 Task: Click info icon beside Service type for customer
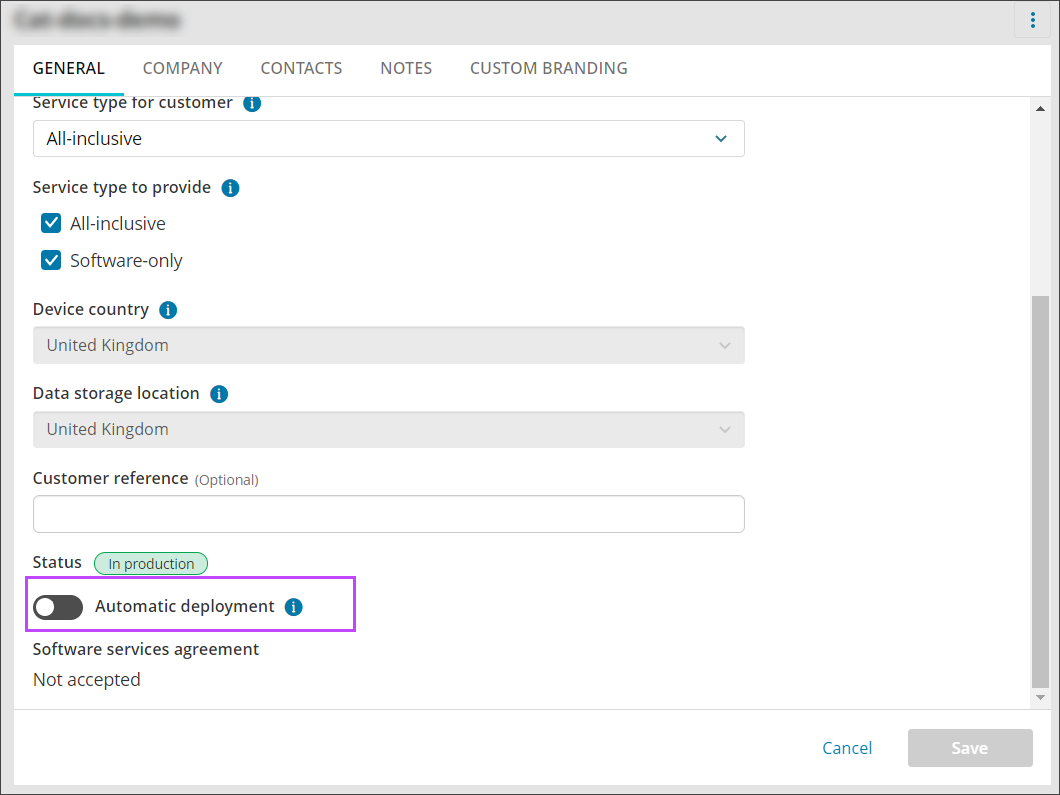click(252, 103)
